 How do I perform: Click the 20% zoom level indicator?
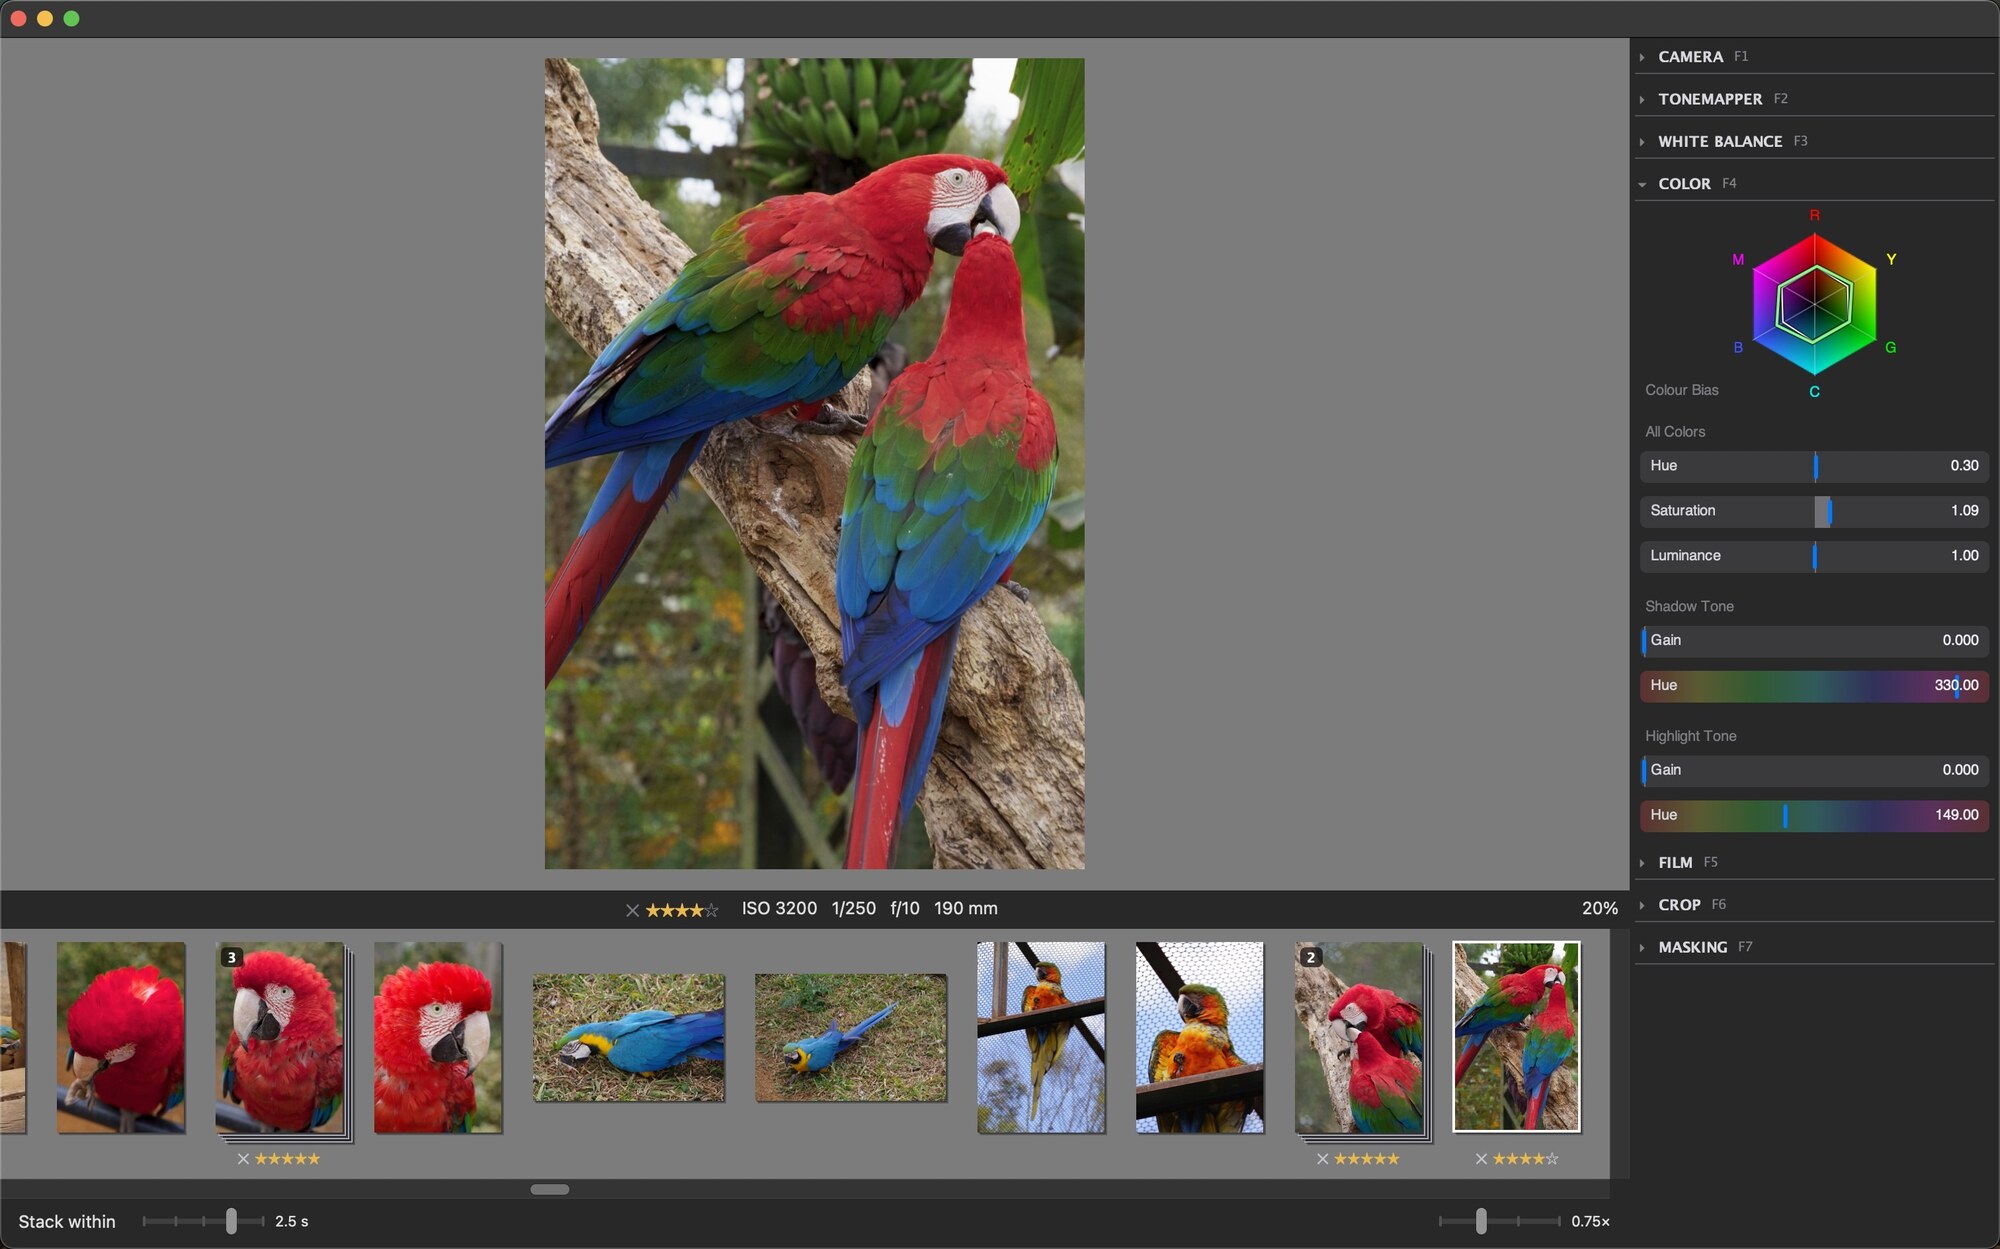click(x=1599, y=909)
